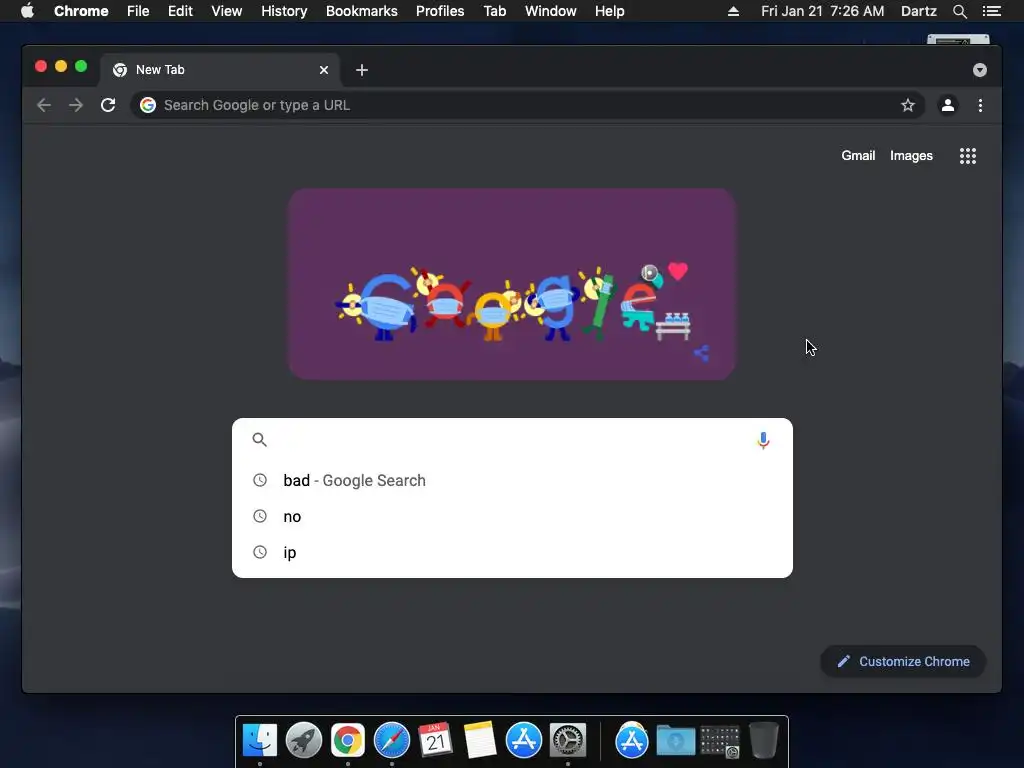Select the 'bad' search suggestion
Viewport: 1024px width, 768px height.
pos(512,481)
